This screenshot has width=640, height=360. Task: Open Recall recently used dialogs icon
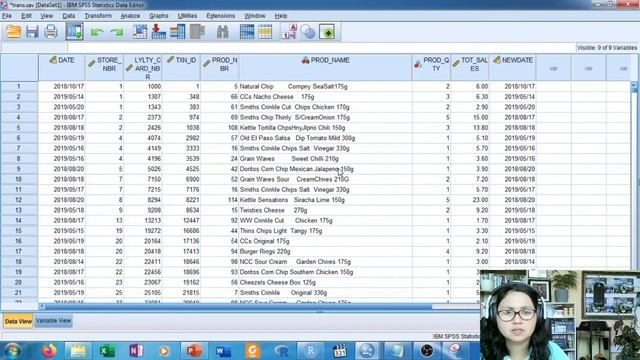tap(74, 31)
